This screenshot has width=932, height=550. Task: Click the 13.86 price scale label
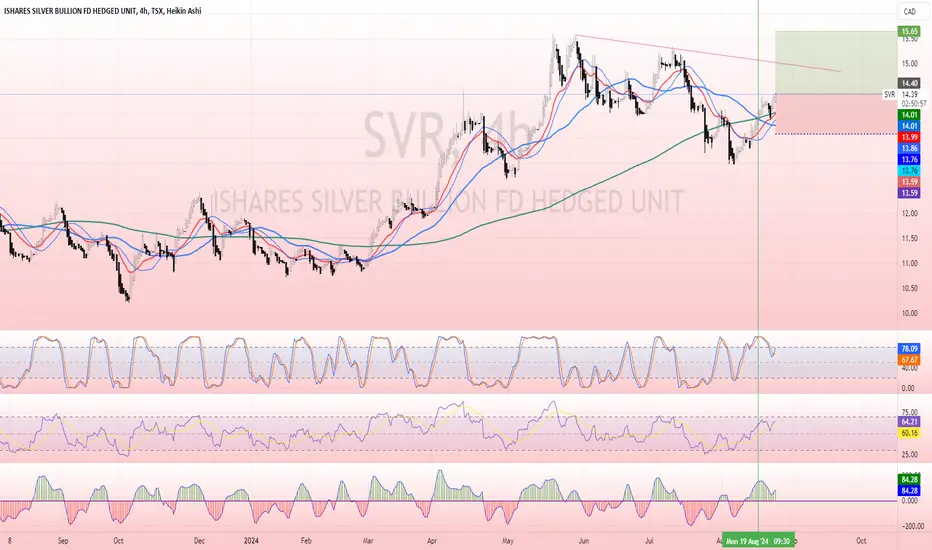click(x=909, y=148)
